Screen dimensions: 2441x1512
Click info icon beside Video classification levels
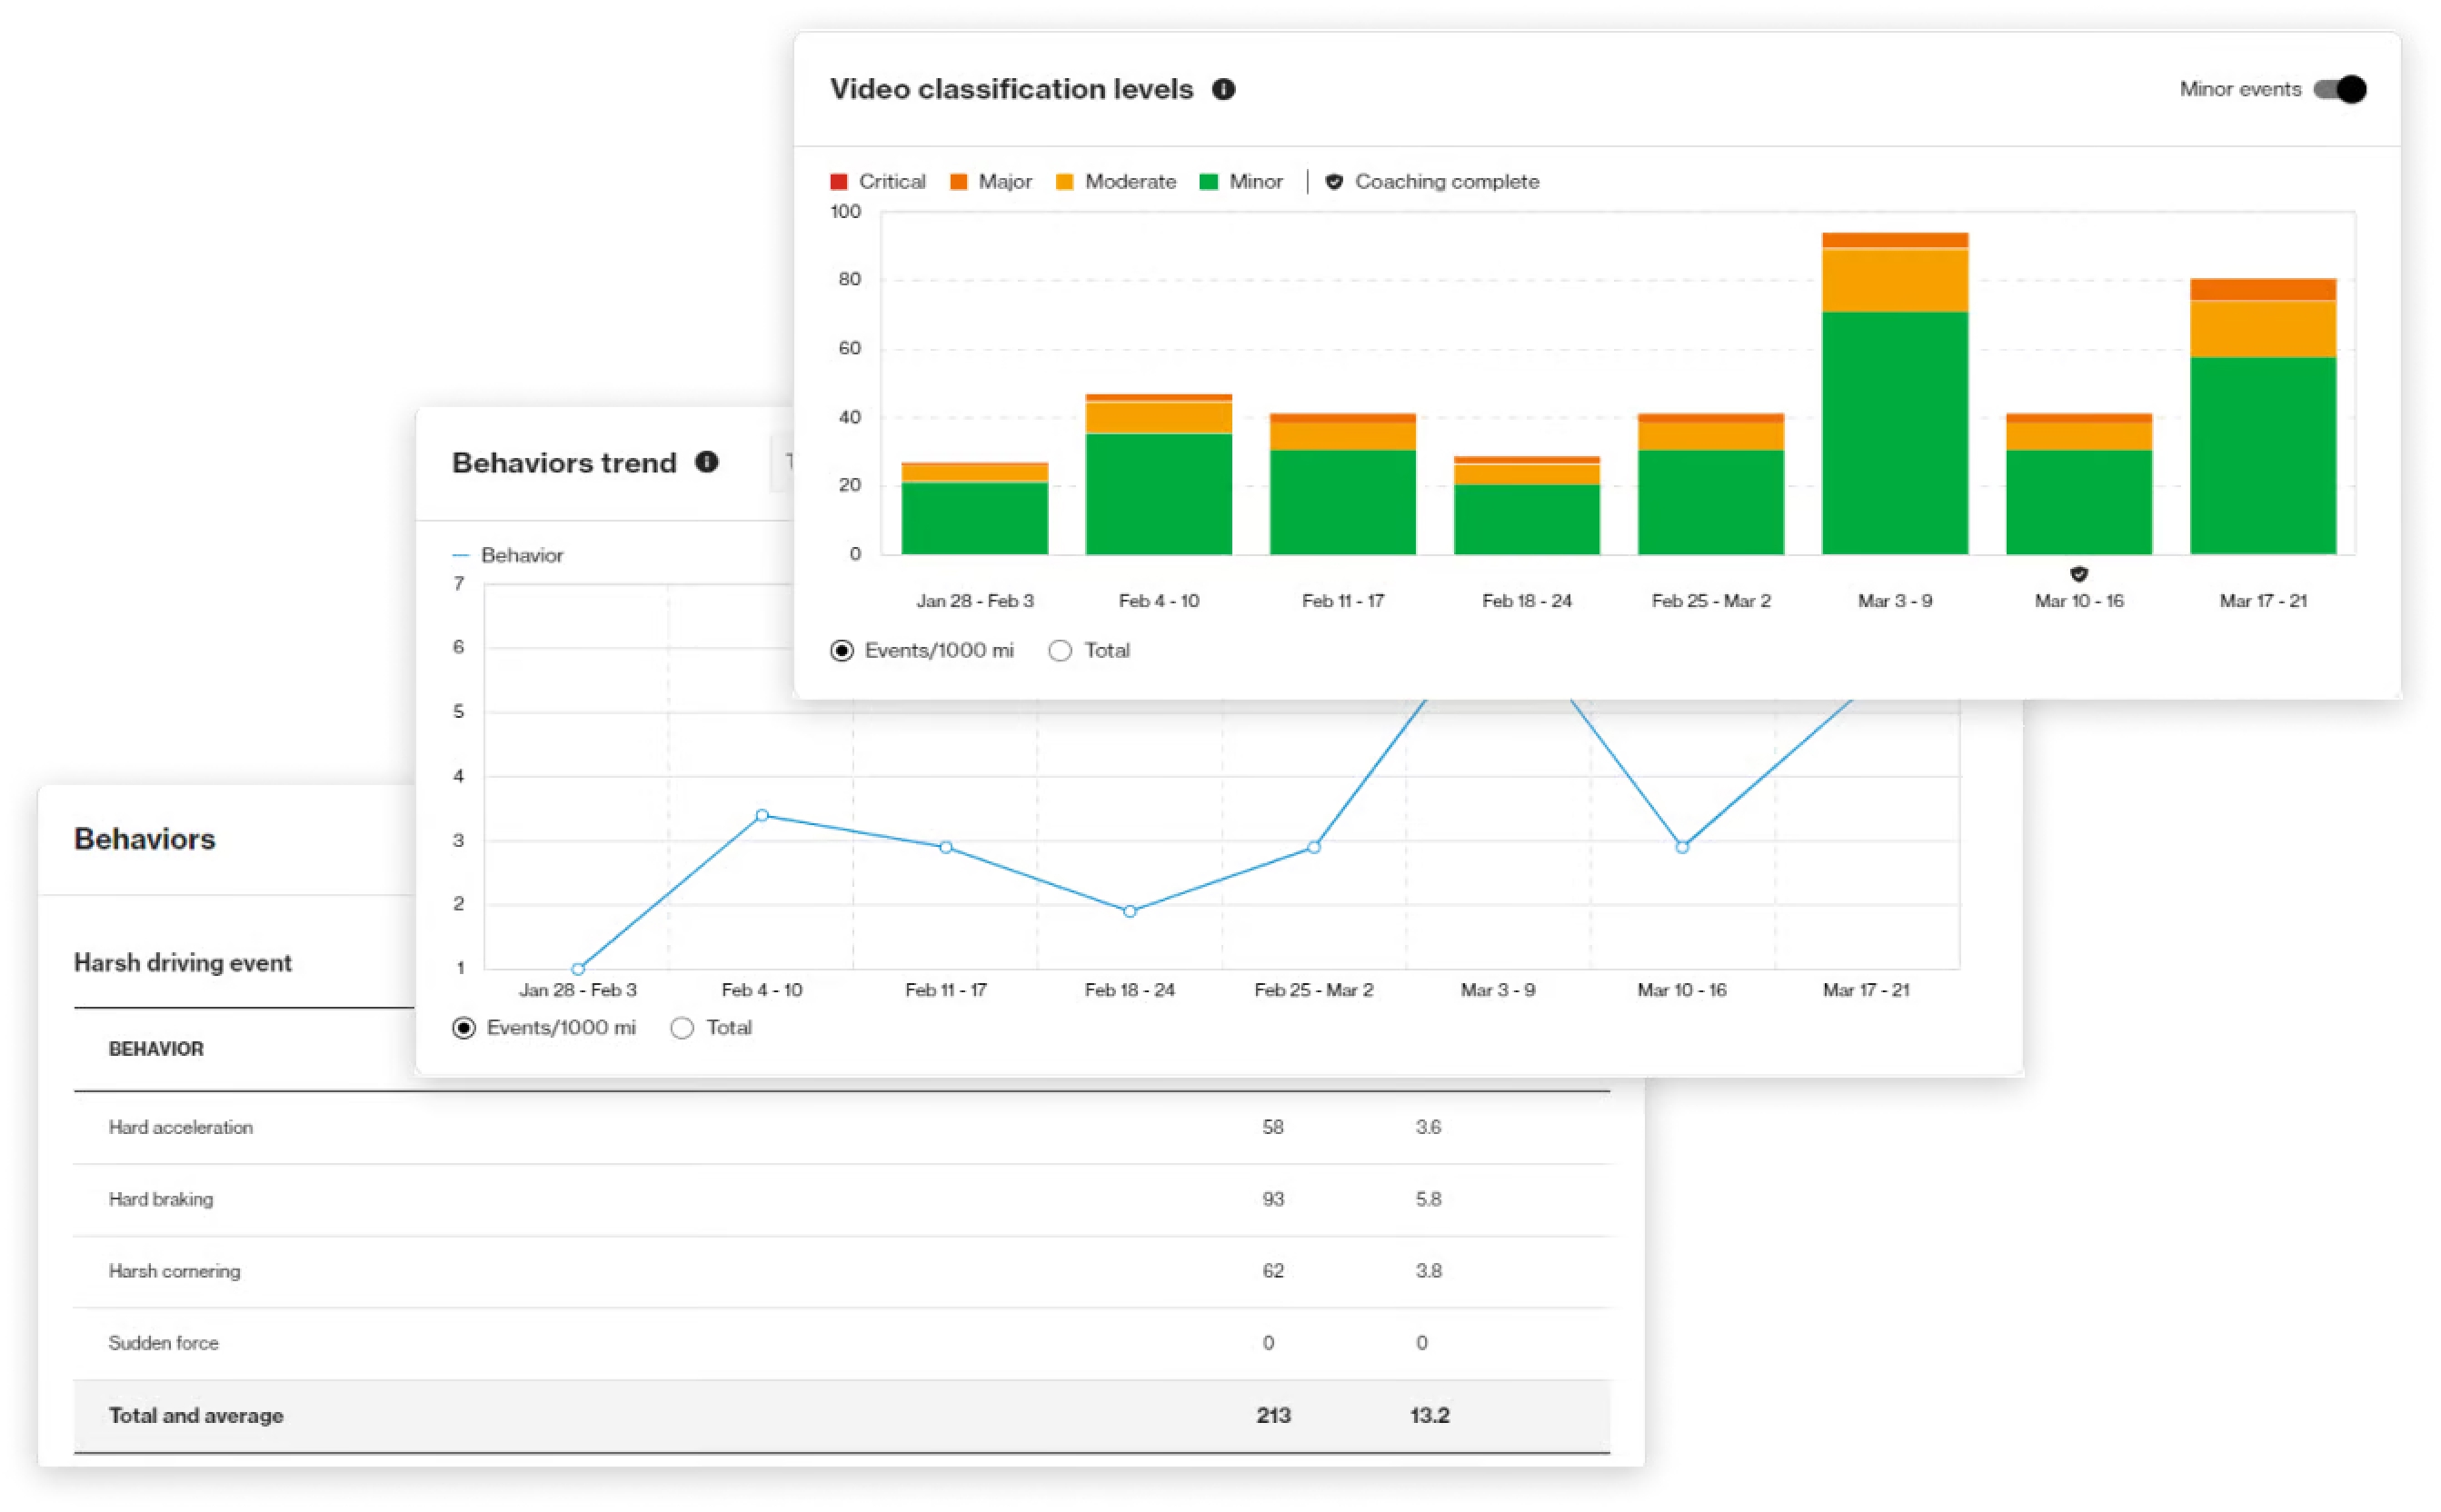[x=1223, y=89]
